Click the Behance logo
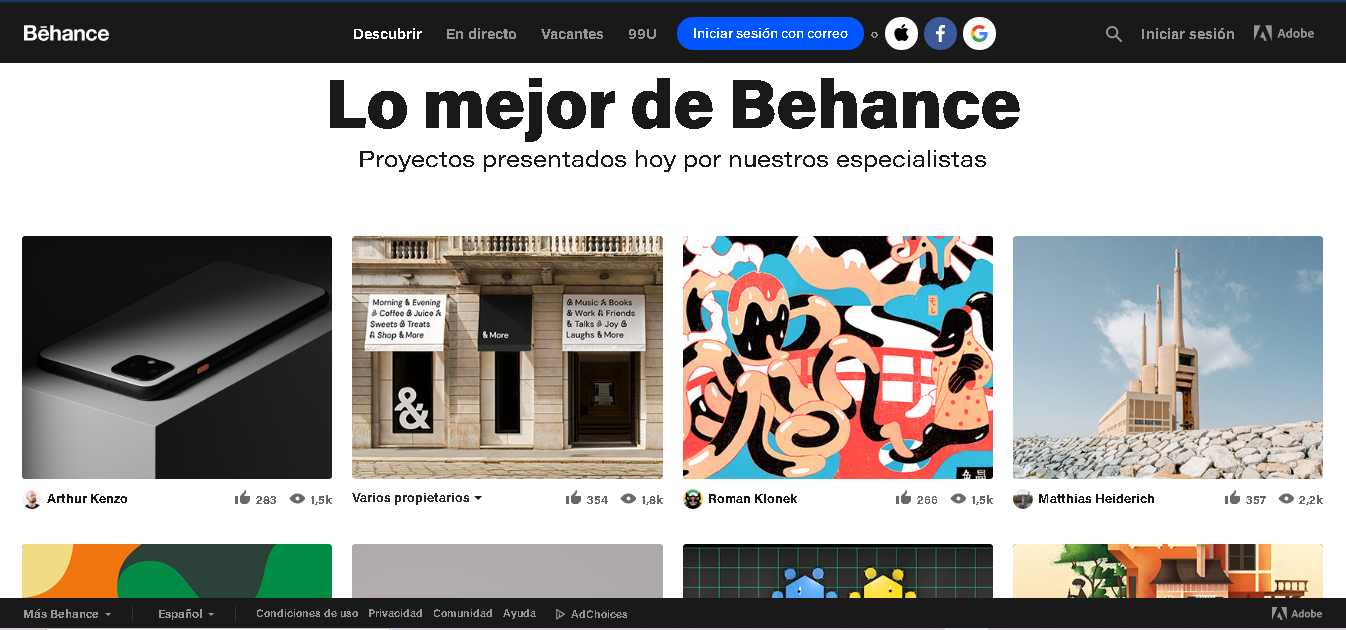 (x=66, y=33)
